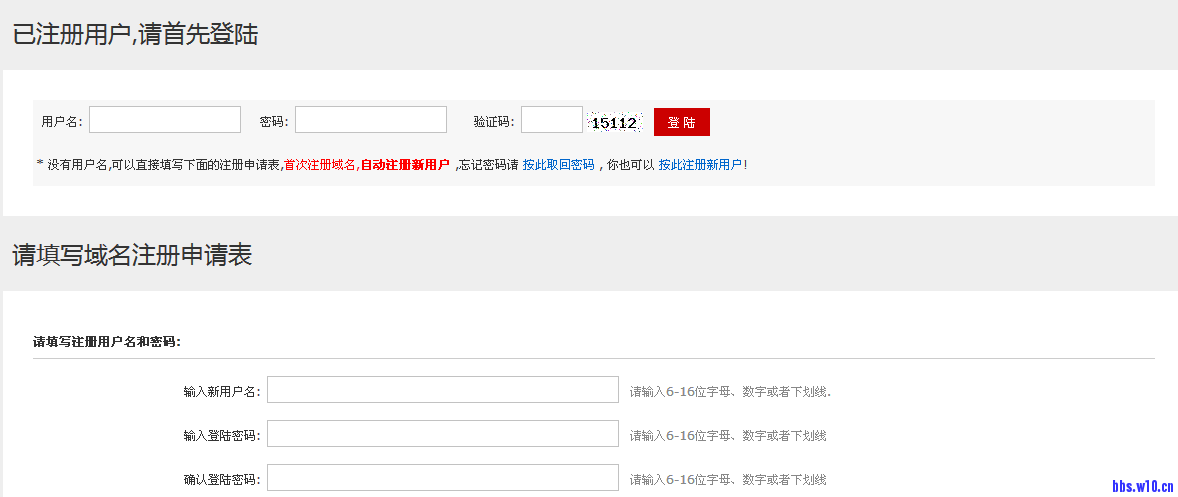Screen dimensions: 1178x497
Task: Click the 输入新用户名: label
Action: pyautogui.click(x=221, y=391)
